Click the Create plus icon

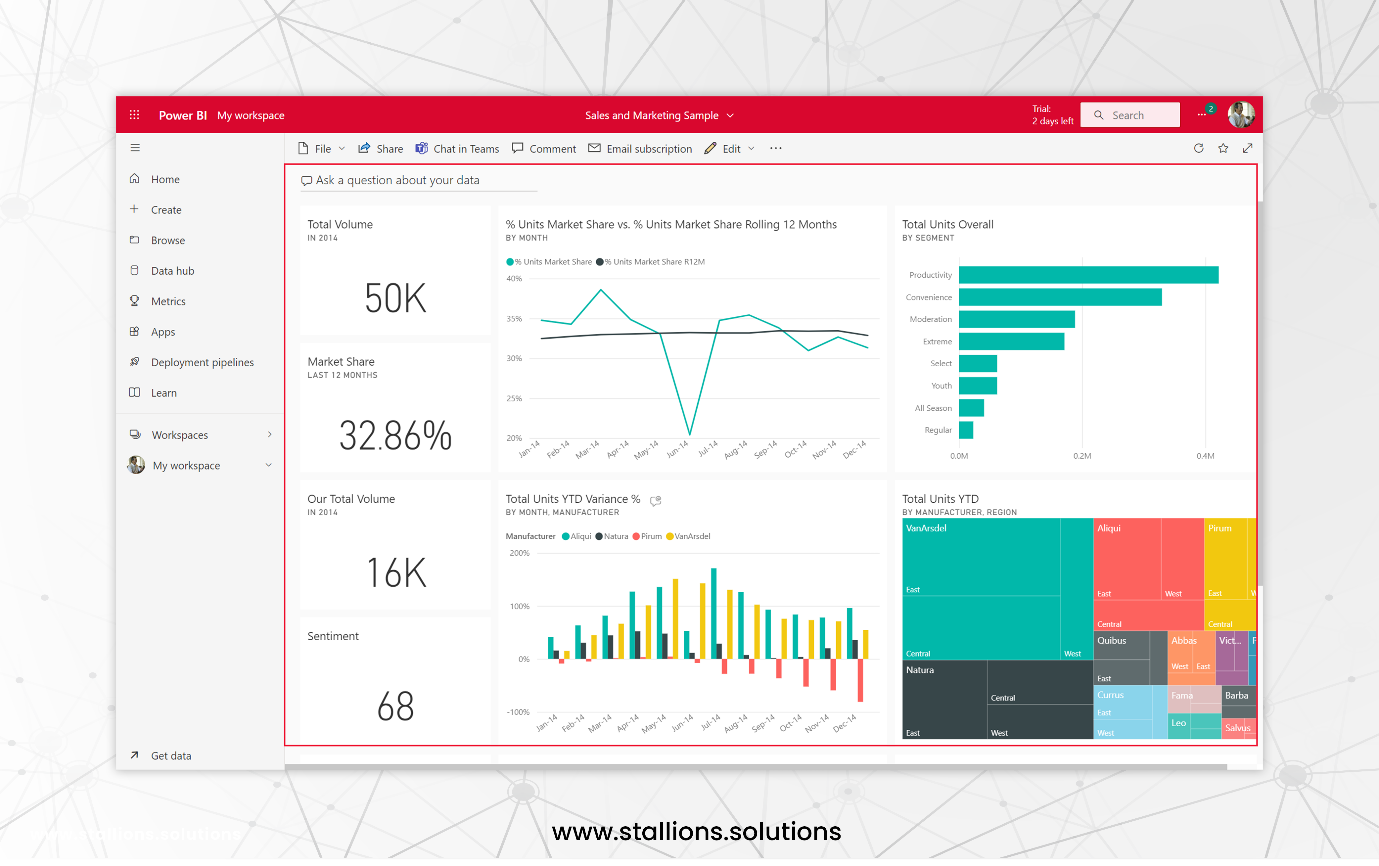pos(135,209)
